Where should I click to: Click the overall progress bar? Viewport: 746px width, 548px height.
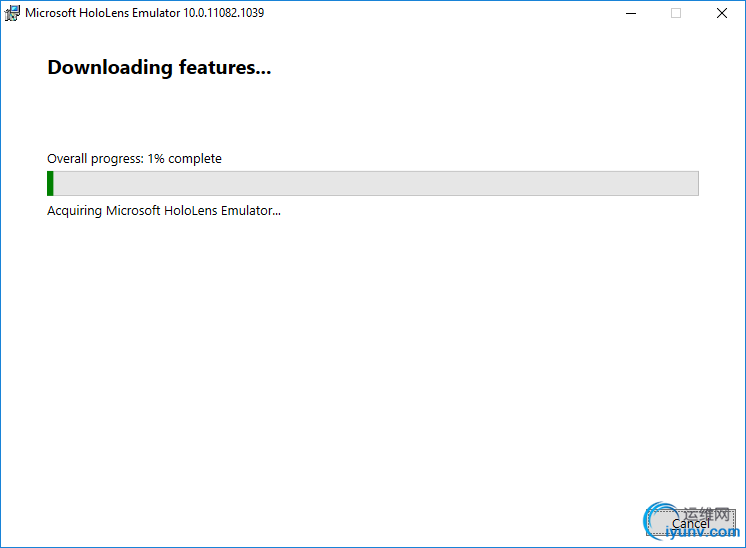pyautogui.click(x=373, y=183)
